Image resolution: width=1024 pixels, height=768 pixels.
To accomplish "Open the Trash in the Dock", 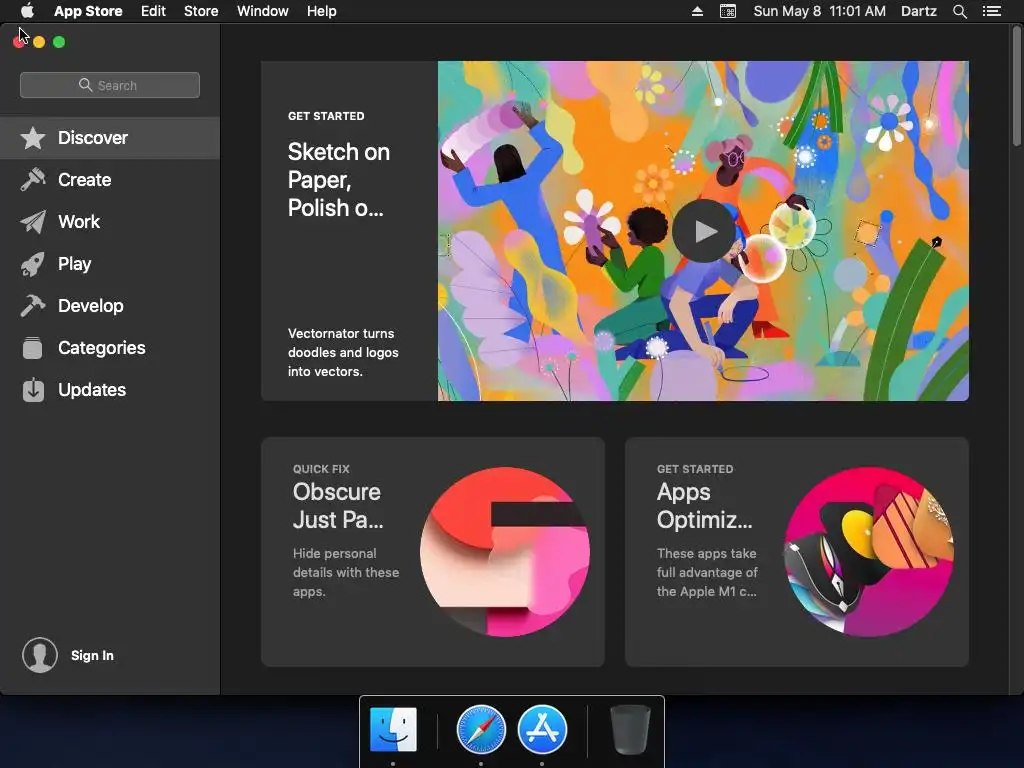I will 630,729.
